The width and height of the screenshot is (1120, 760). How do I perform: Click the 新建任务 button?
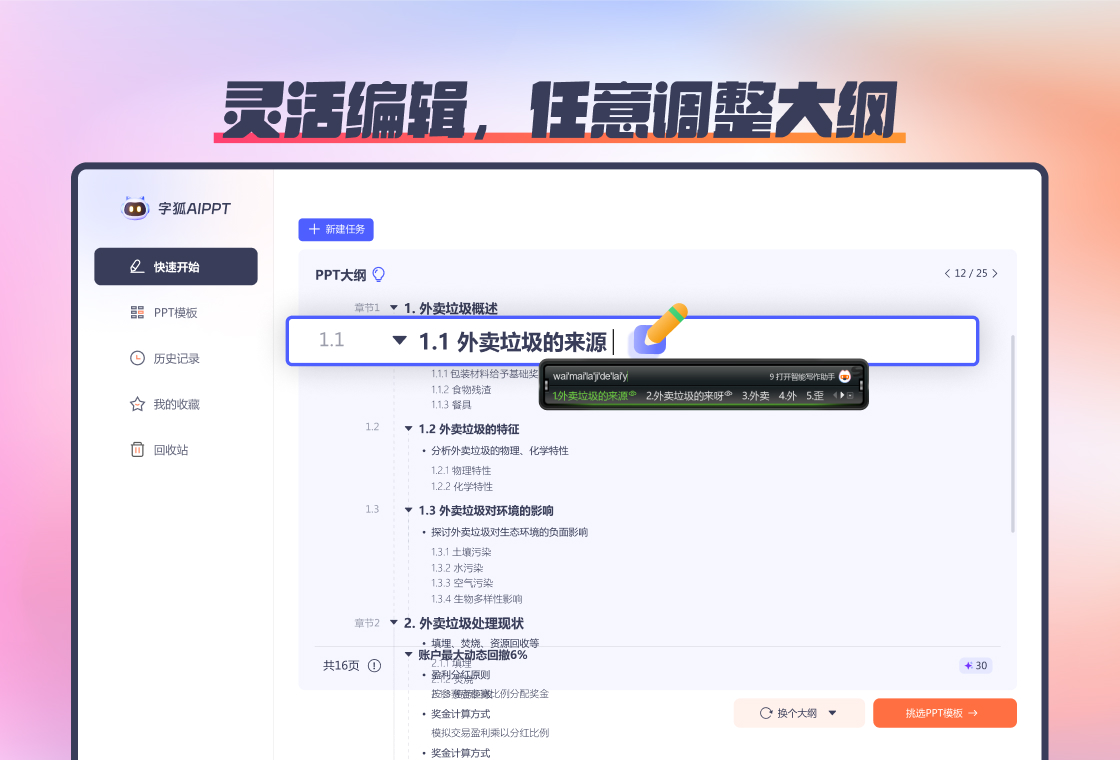tap(336, 230)
